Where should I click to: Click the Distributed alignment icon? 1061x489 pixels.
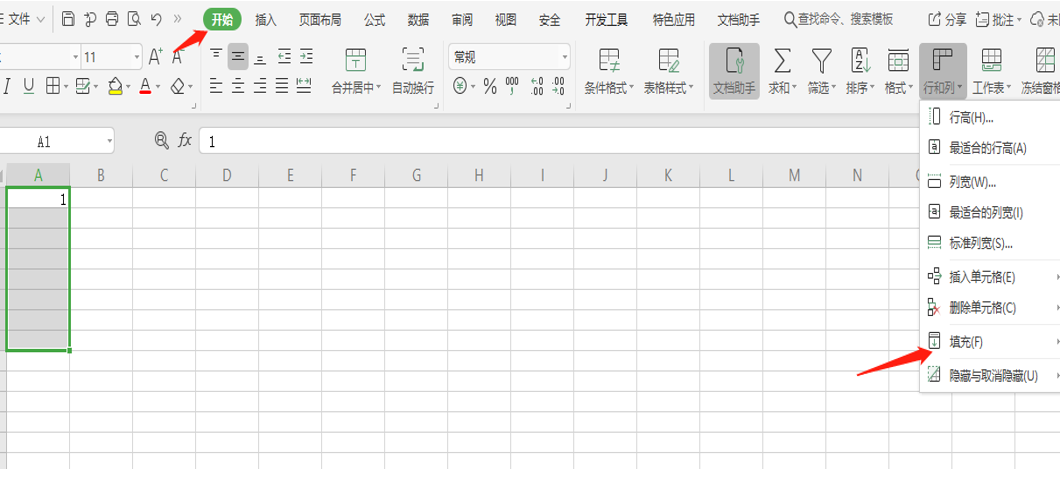pos(304,86)
